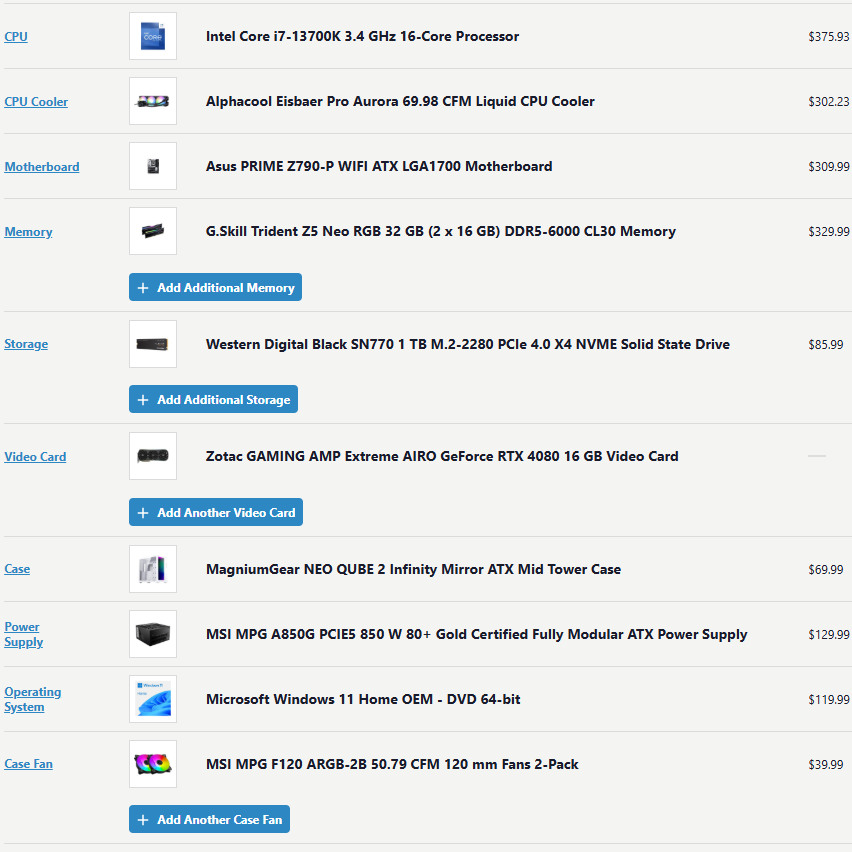Click Add Additional Storage
The width and height of the screenshot is (852, 852).
click(213, 399)
